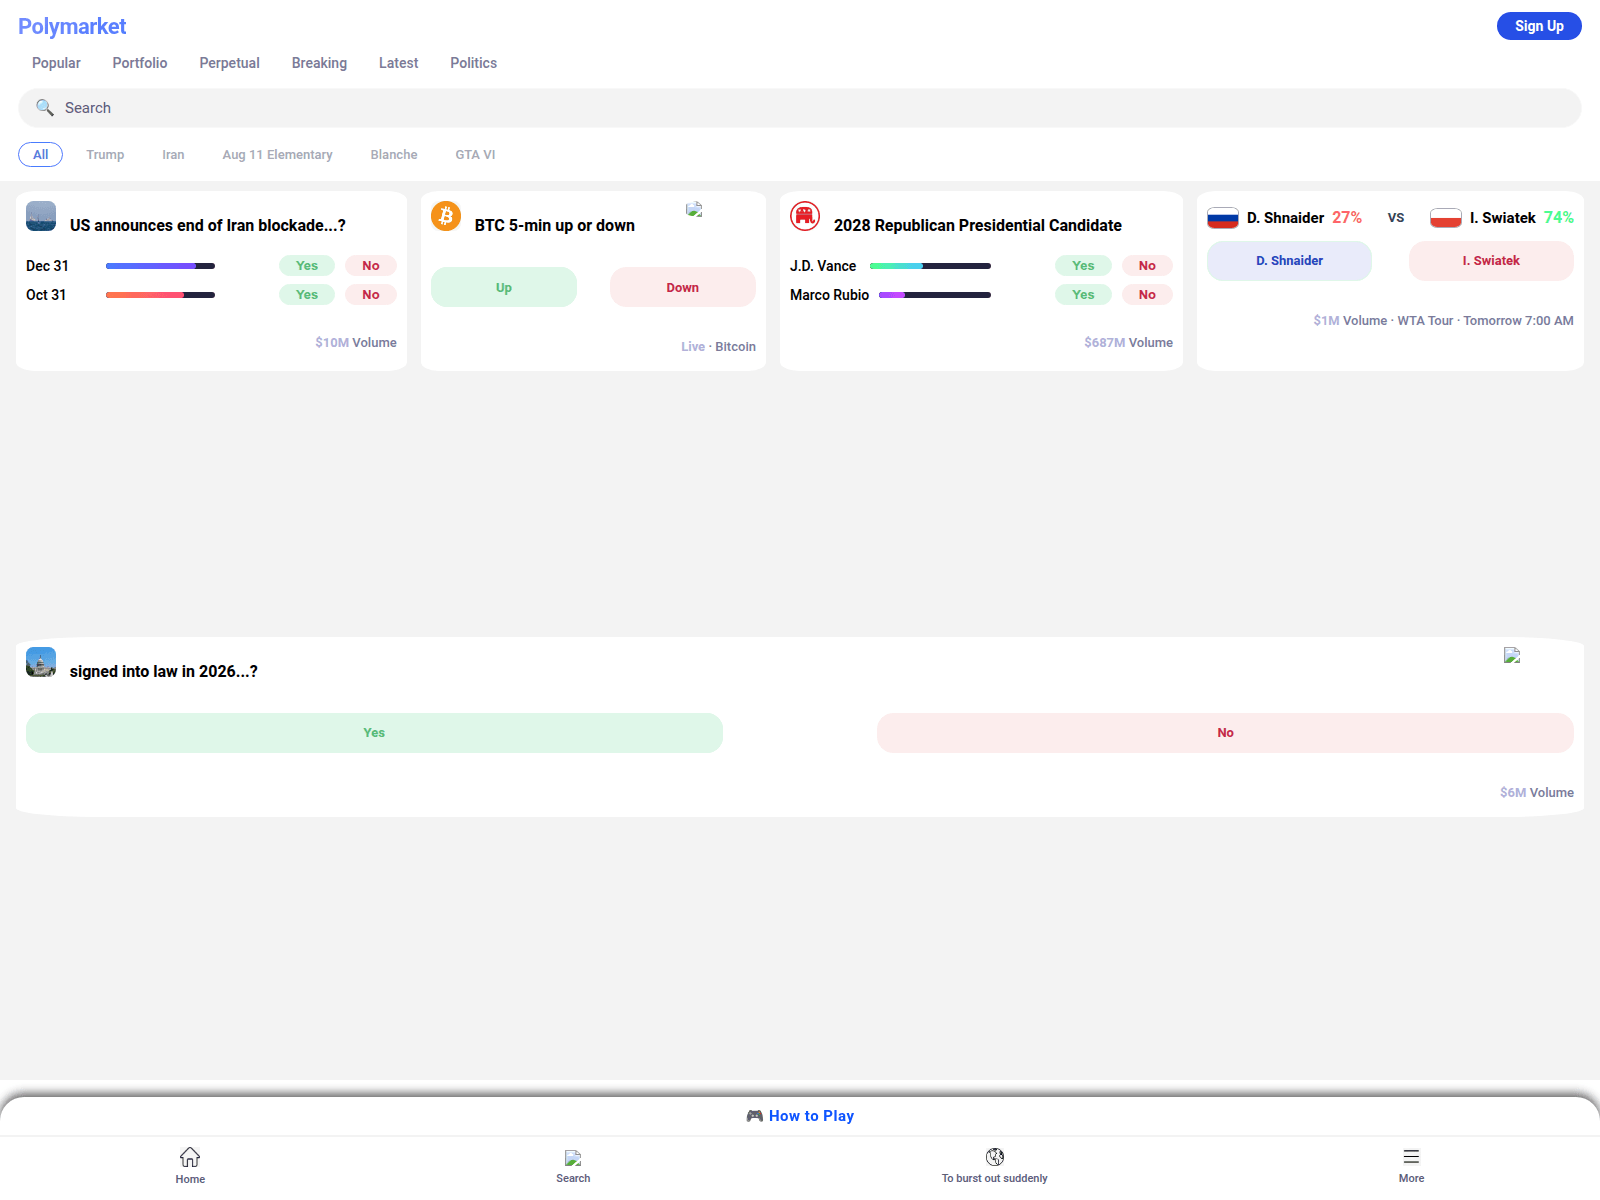1600x1200 pixels.
Task: Click the Polish flag icon by Swiatek
Action: point(1446,218)
